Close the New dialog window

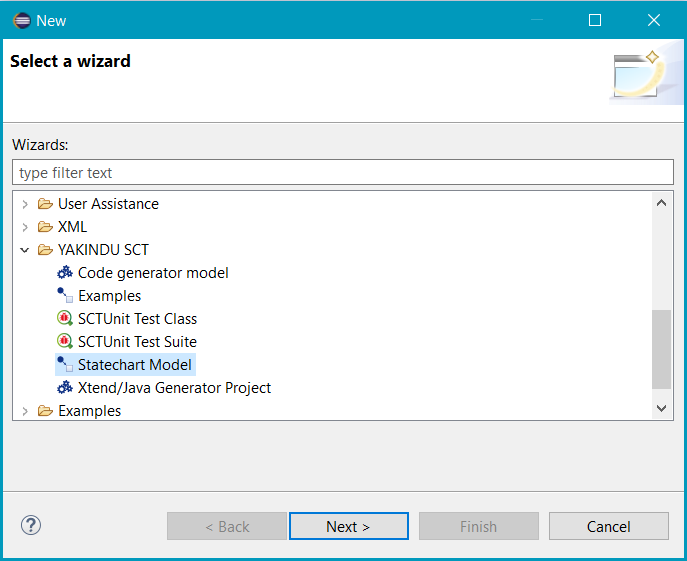pyautogui.click(x=654, y=20)
